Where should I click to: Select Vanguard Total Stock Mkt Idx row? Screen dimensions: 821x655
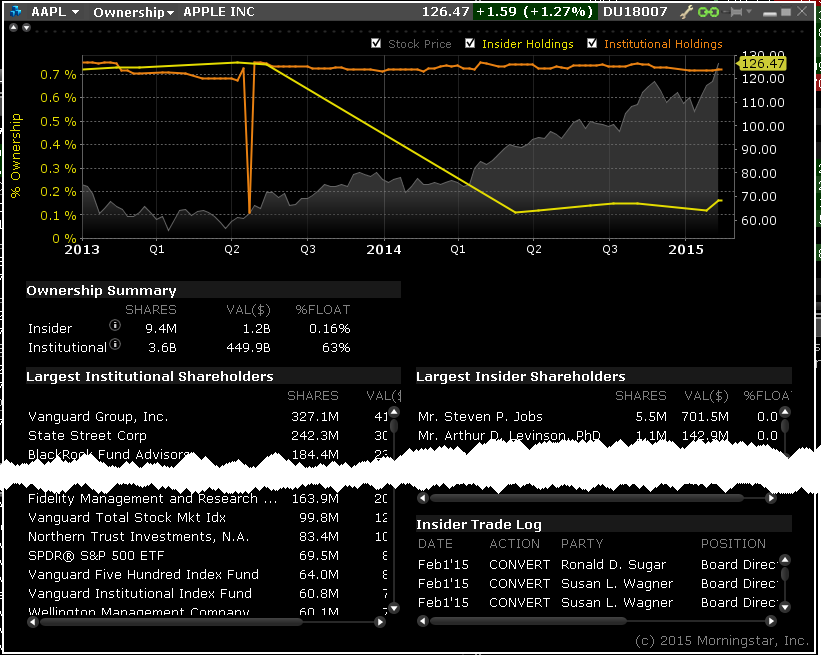(x=207, y=517)
